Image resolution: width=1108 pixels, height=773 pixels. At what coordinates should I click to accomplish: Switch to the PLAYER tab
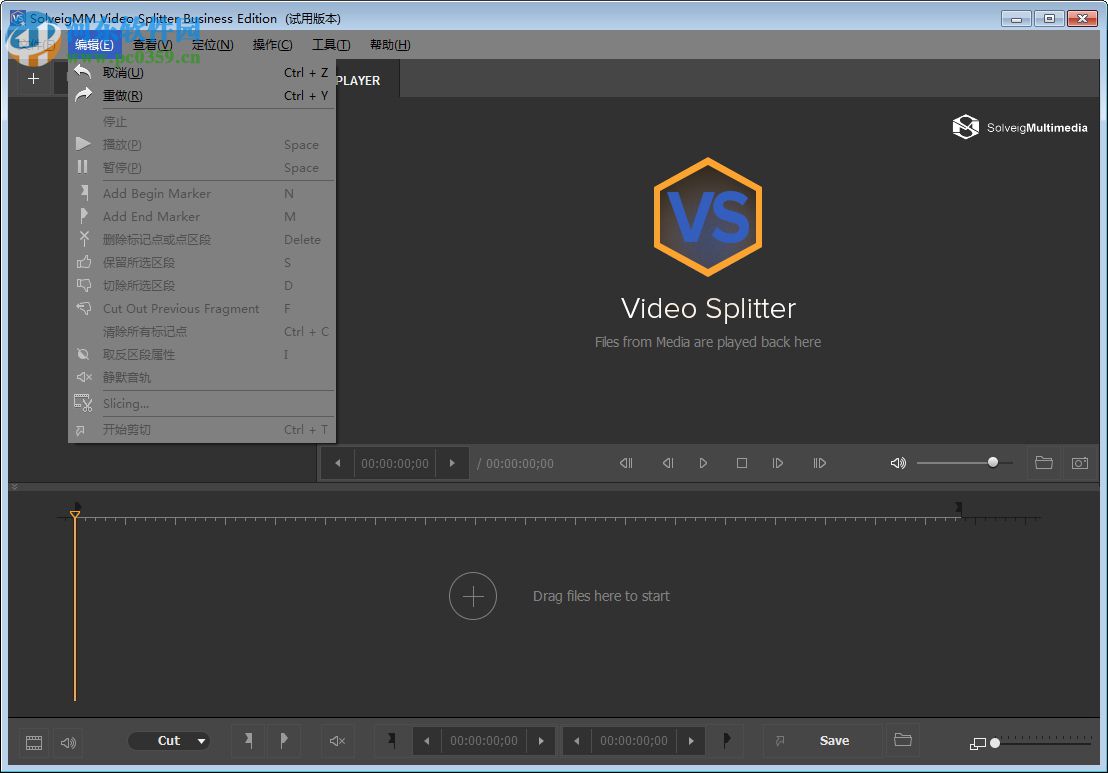pos(357,79)
